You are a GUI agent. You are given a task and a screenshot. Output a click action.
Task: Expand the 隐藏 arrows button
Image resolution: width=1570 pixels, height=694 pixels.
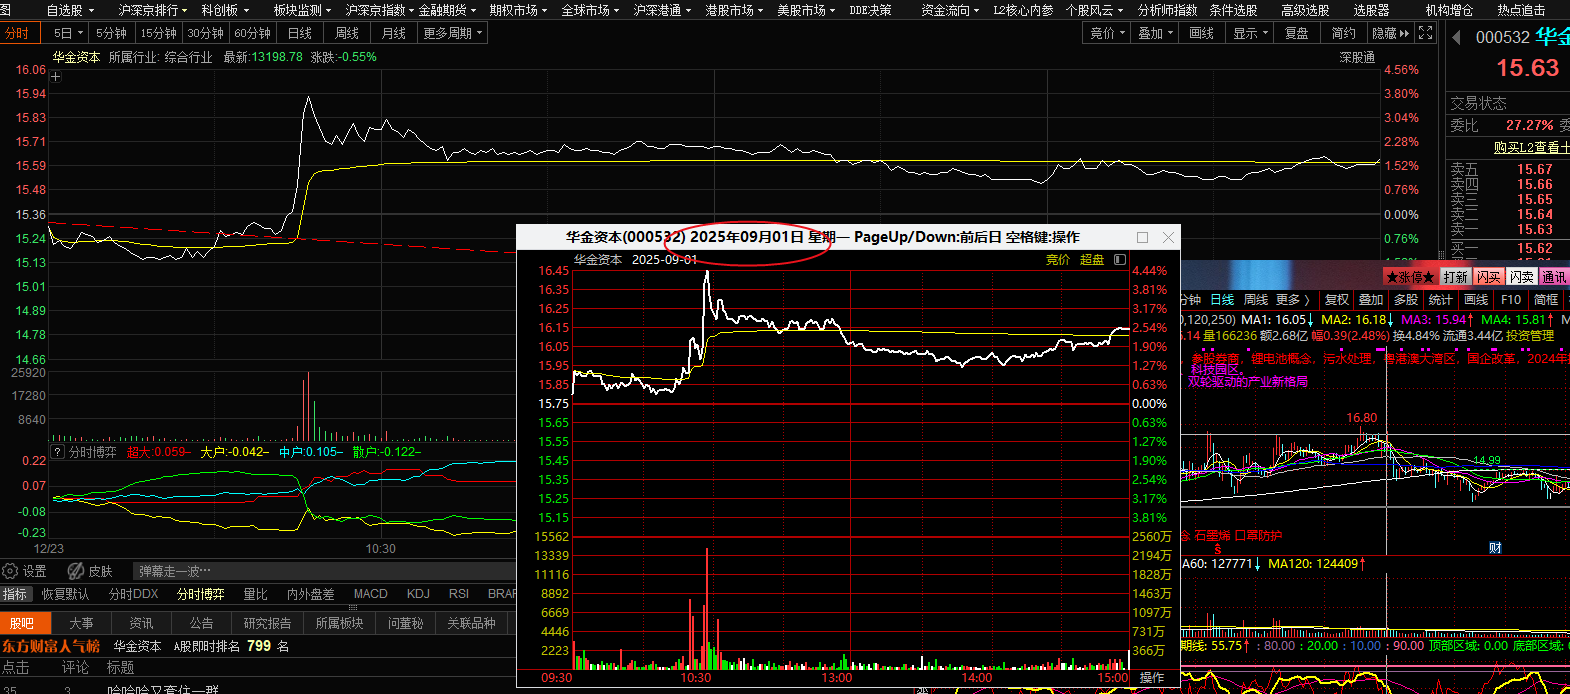click(x=1390, y=33)
